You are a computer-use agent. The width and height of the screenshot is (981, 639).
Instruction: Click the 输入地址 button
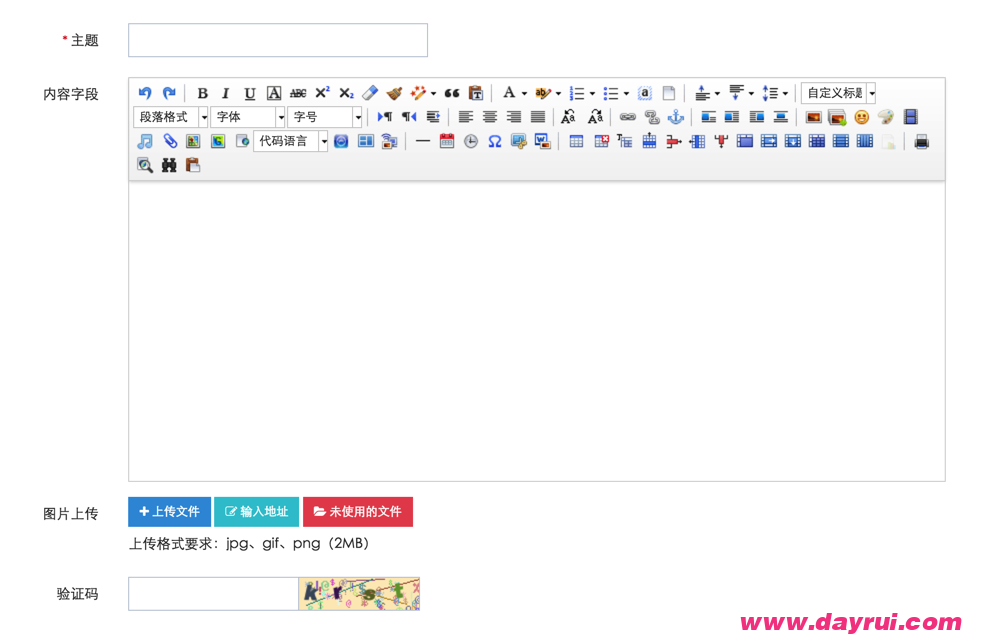[x=257, y=512]
